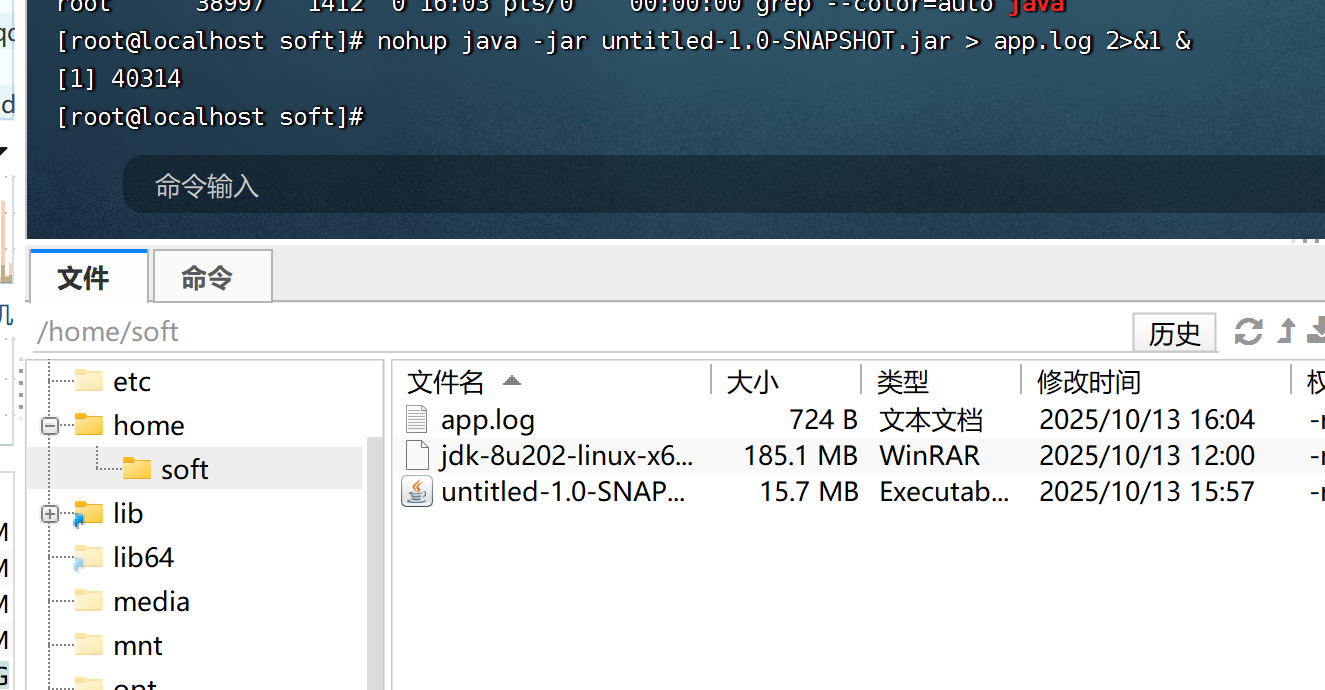Switch to the 文件 tab
The height and width of the screenshot is (690, 1325).
point(88,276)
